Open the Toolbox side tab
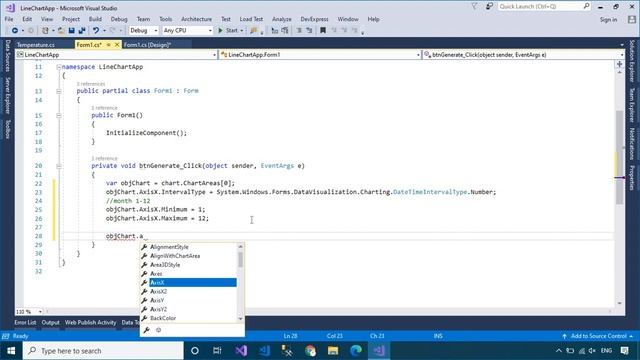 point(7,129)
